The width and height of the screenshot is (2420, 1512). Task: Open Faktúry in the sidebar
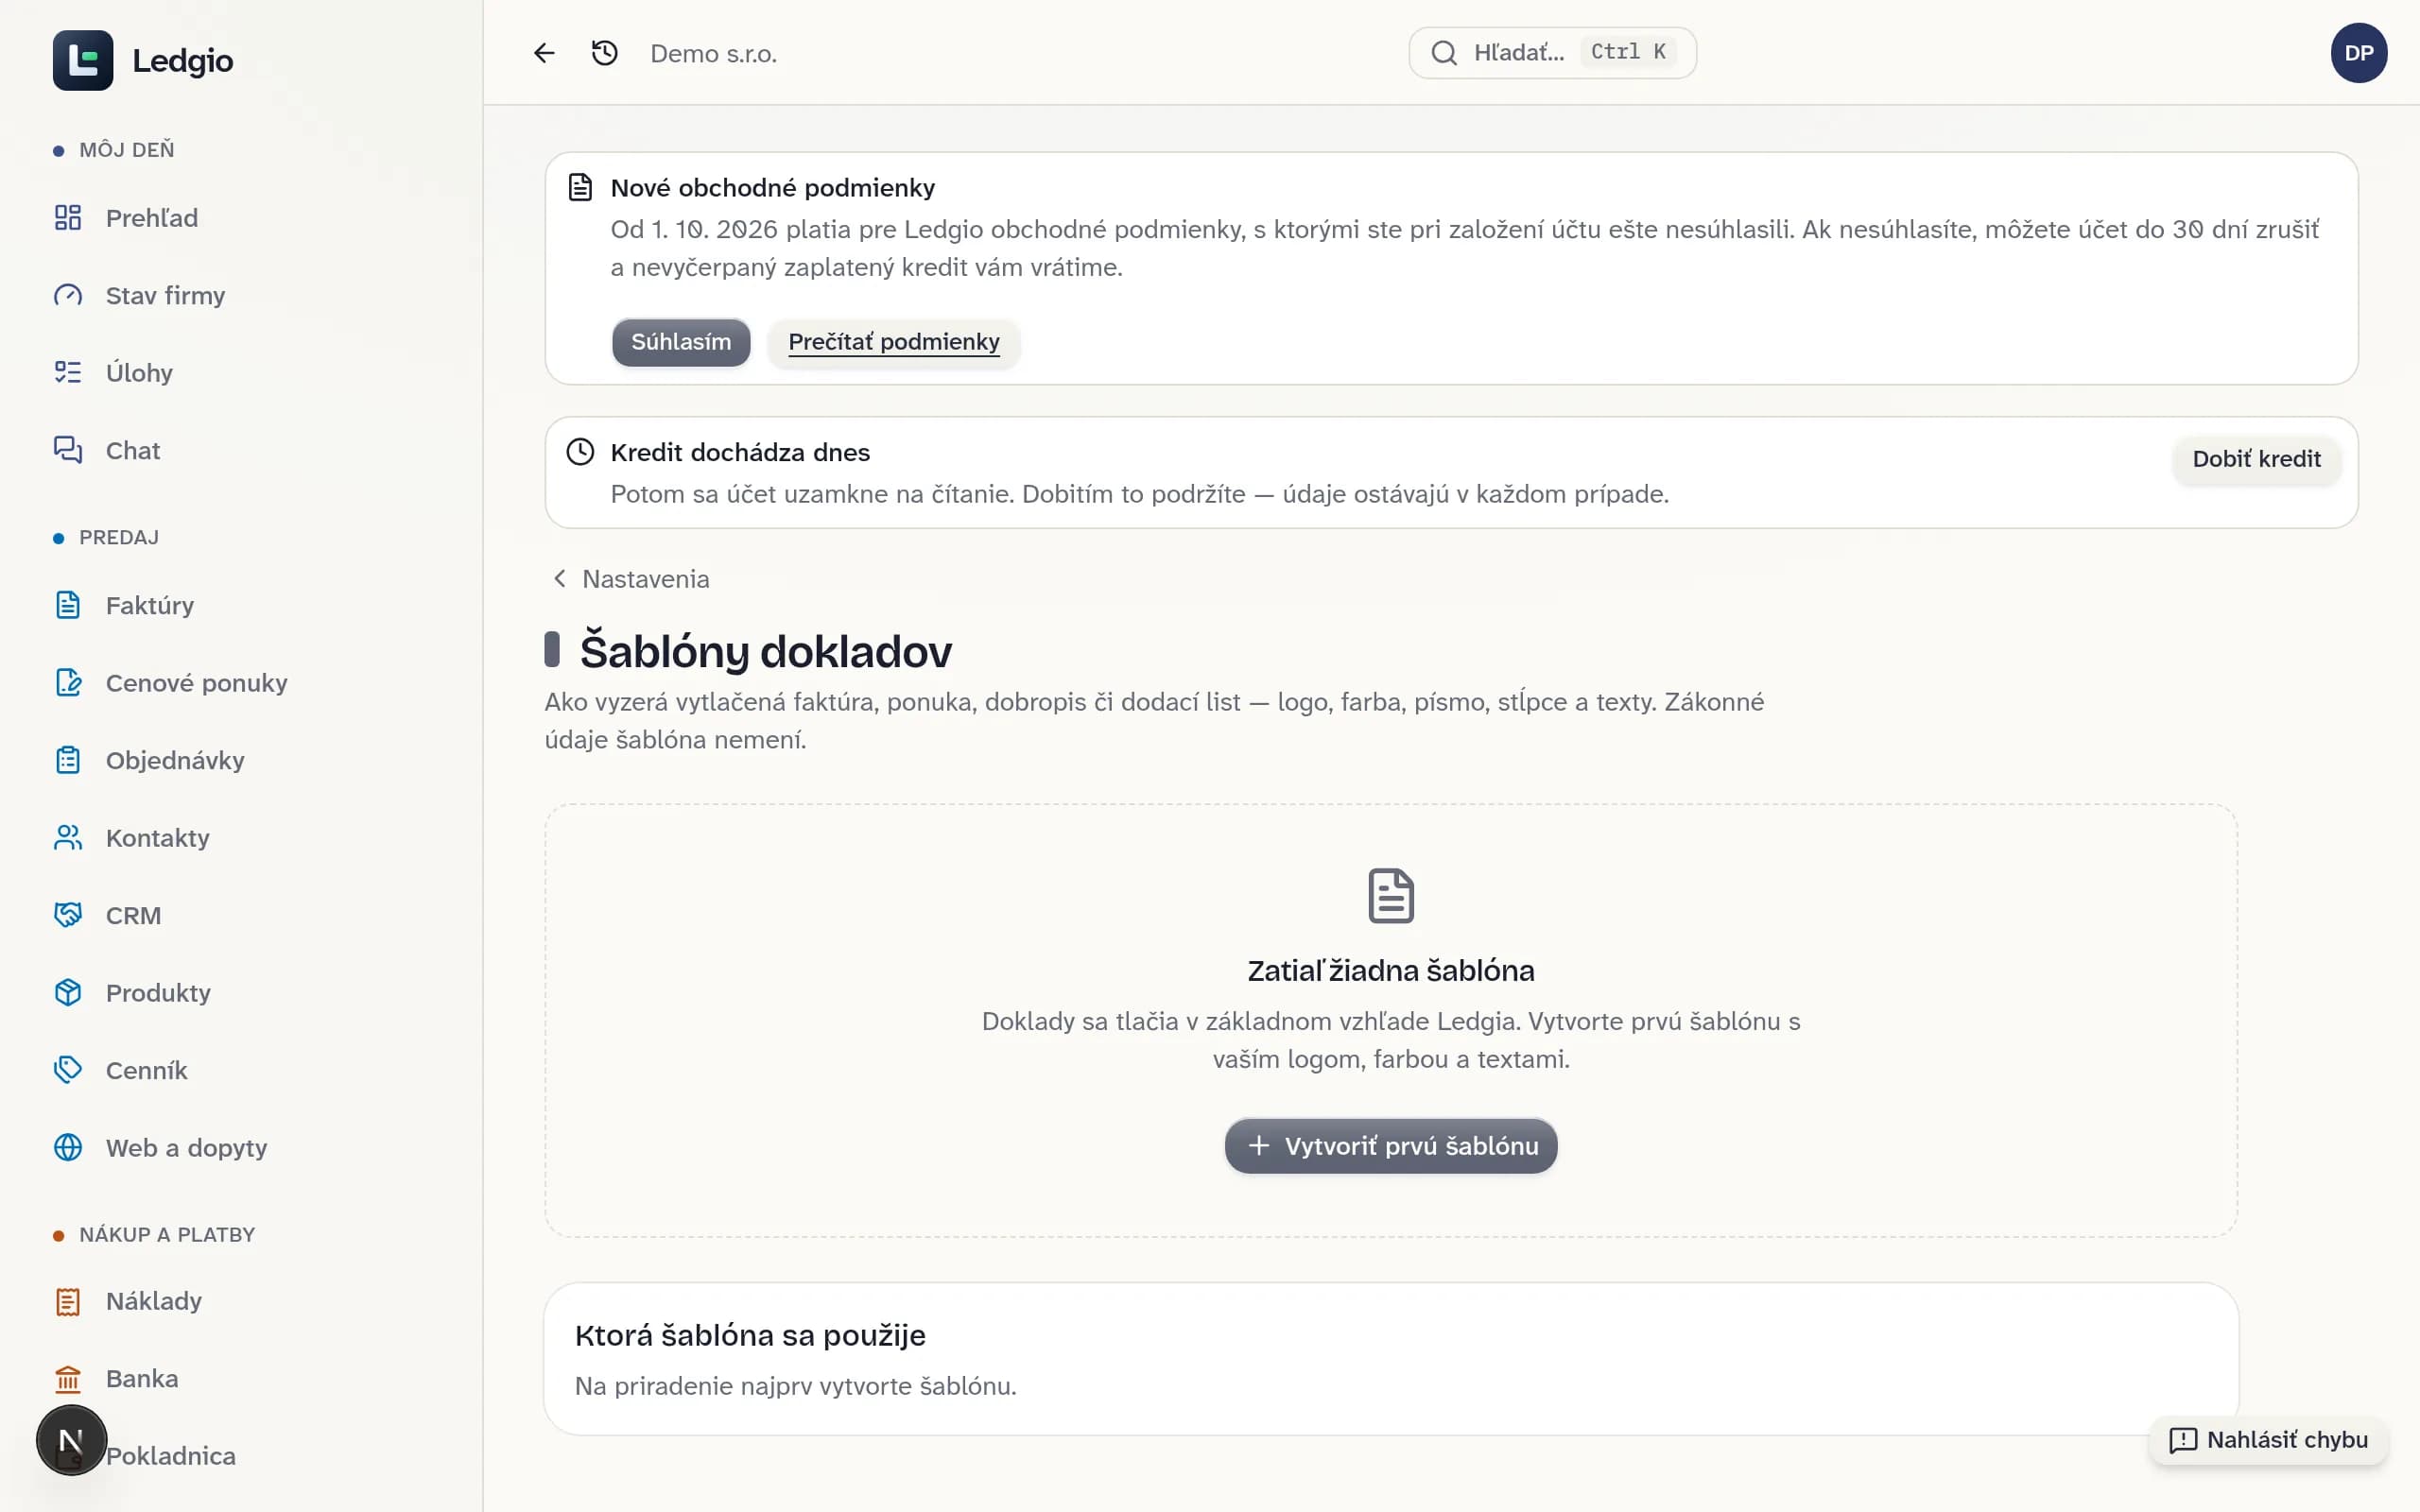[x=241, y=605]
